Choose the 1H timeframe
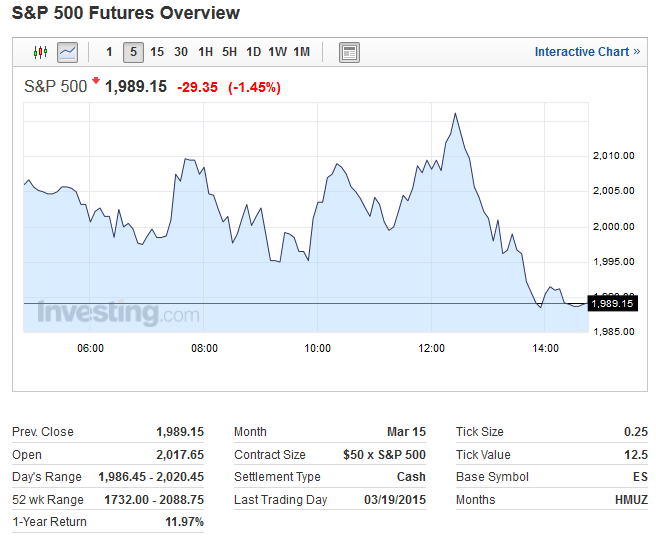The width and height of the screenshot is (656, 542). click(x=205, y=52)
